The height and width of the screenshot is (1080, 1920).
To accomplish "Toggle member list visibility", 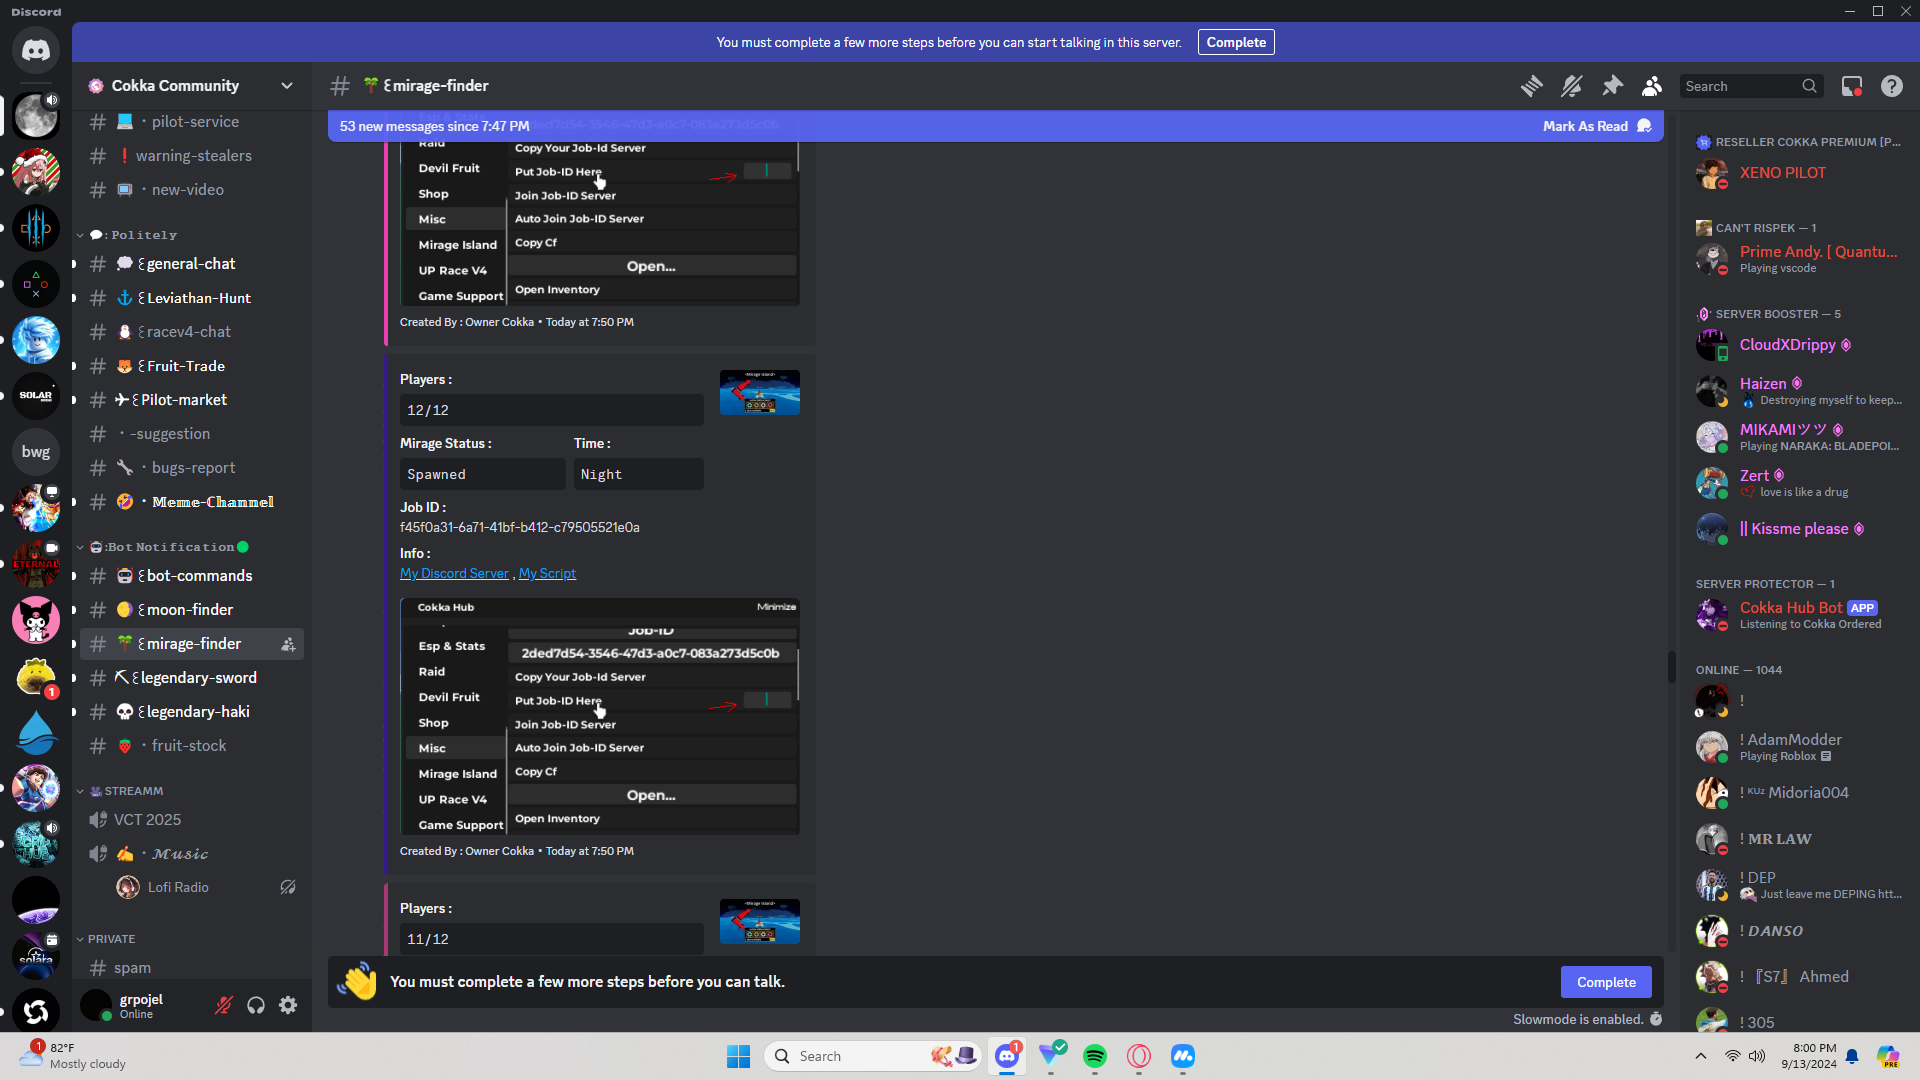I will pos(1652,86).
